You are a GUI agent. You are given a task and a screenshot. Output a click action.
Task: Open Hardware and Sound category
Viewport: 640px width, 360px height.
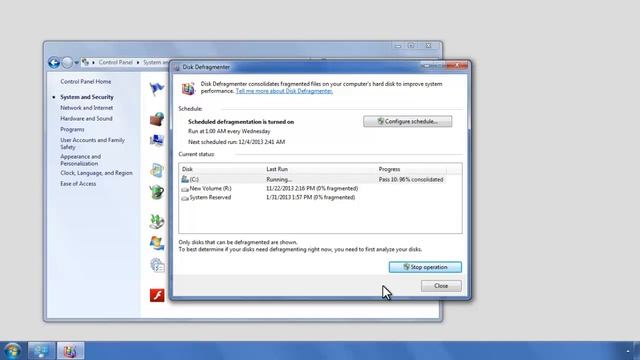(86, 118)
